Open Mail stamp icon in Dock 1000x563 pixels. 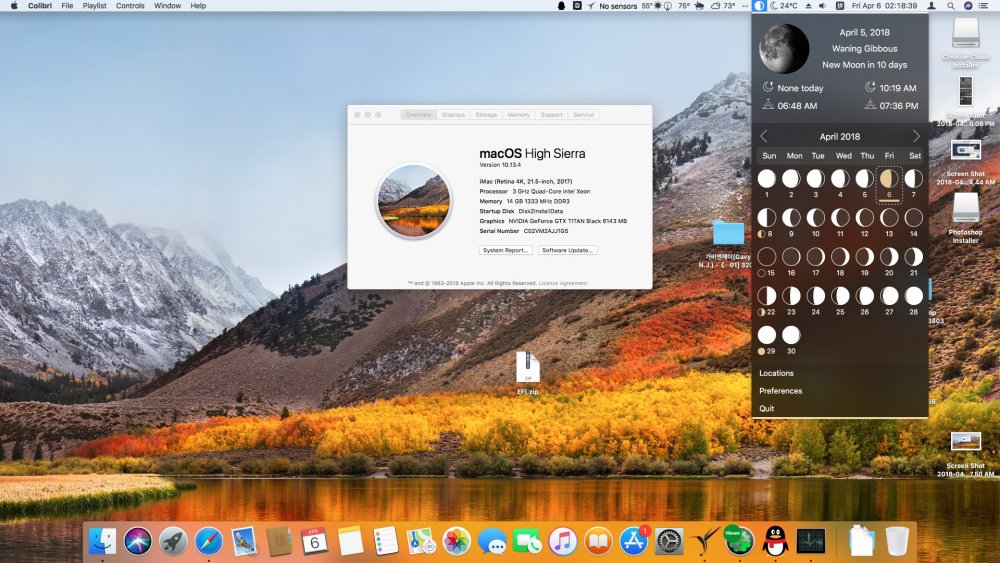[244, 541]
